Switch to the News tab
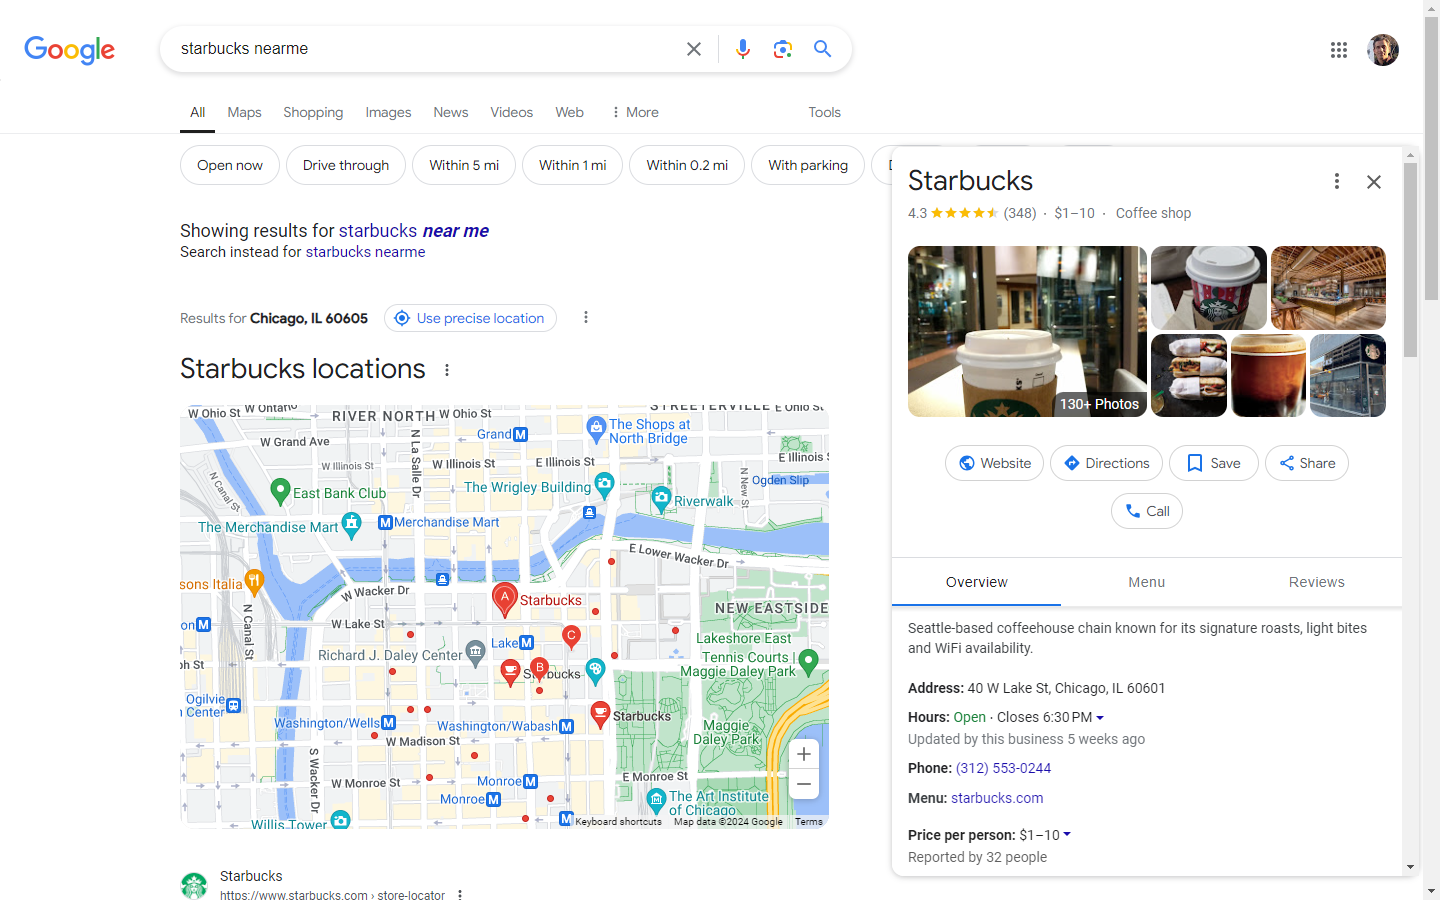The height and width of the screenshot is (900, 1440). coord(451,112)
